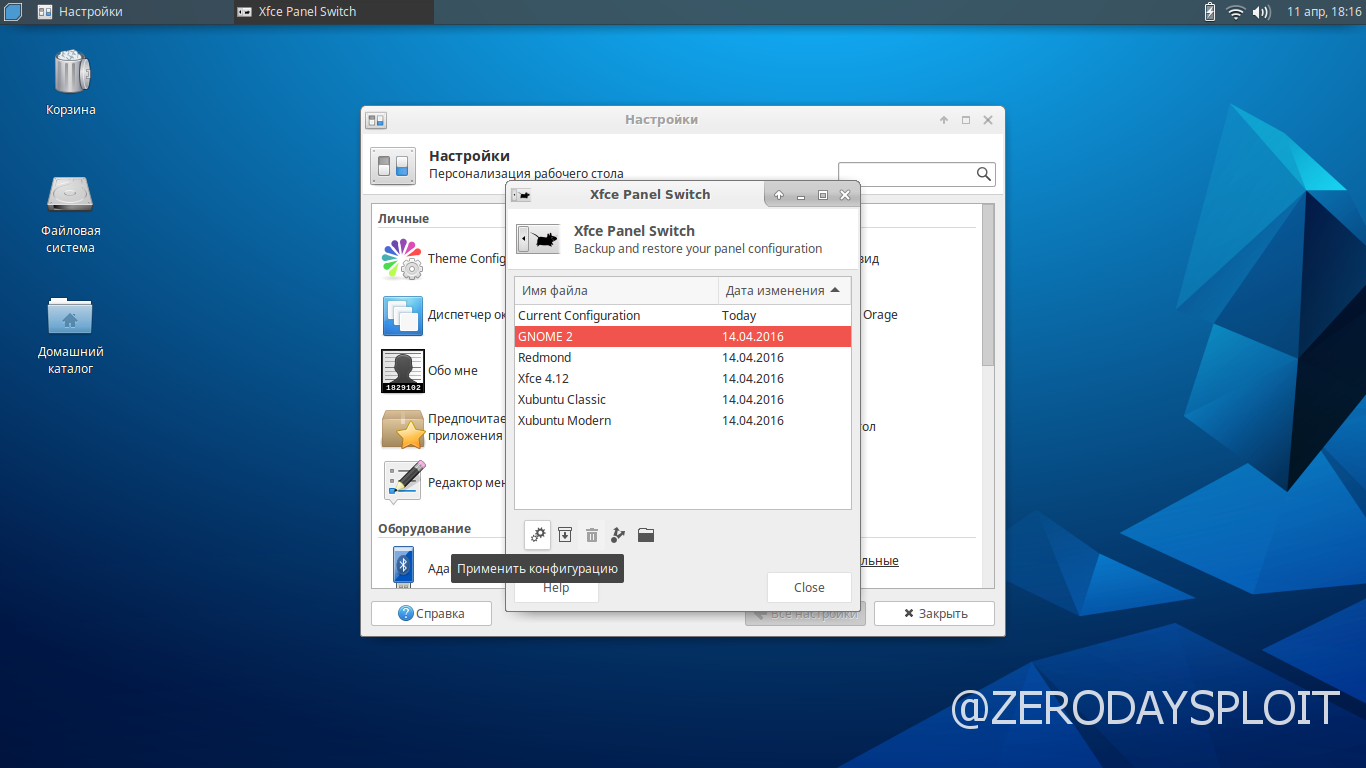Select the Xubuntu Modern configuration row
The height and width of the screenshot is (768, 1366).
[x=682, y=421]
